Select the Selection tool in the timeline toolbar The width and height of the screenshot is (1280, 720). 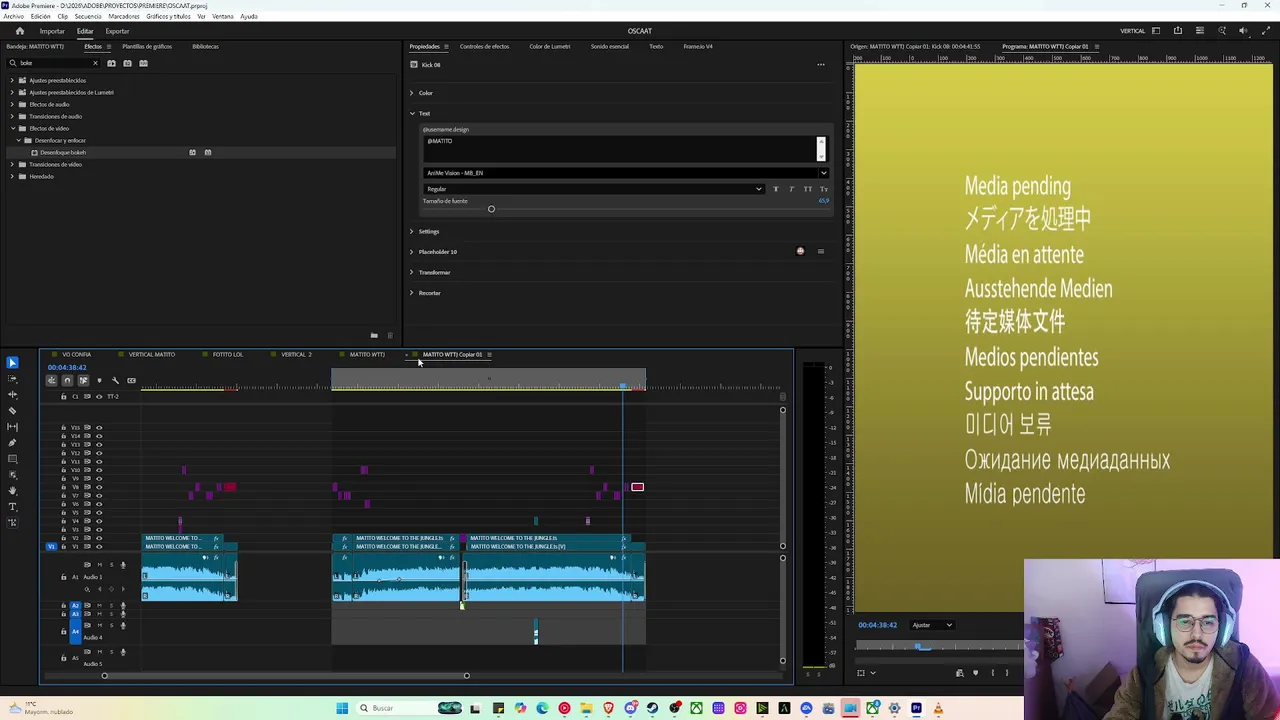(x=12, y=363)
